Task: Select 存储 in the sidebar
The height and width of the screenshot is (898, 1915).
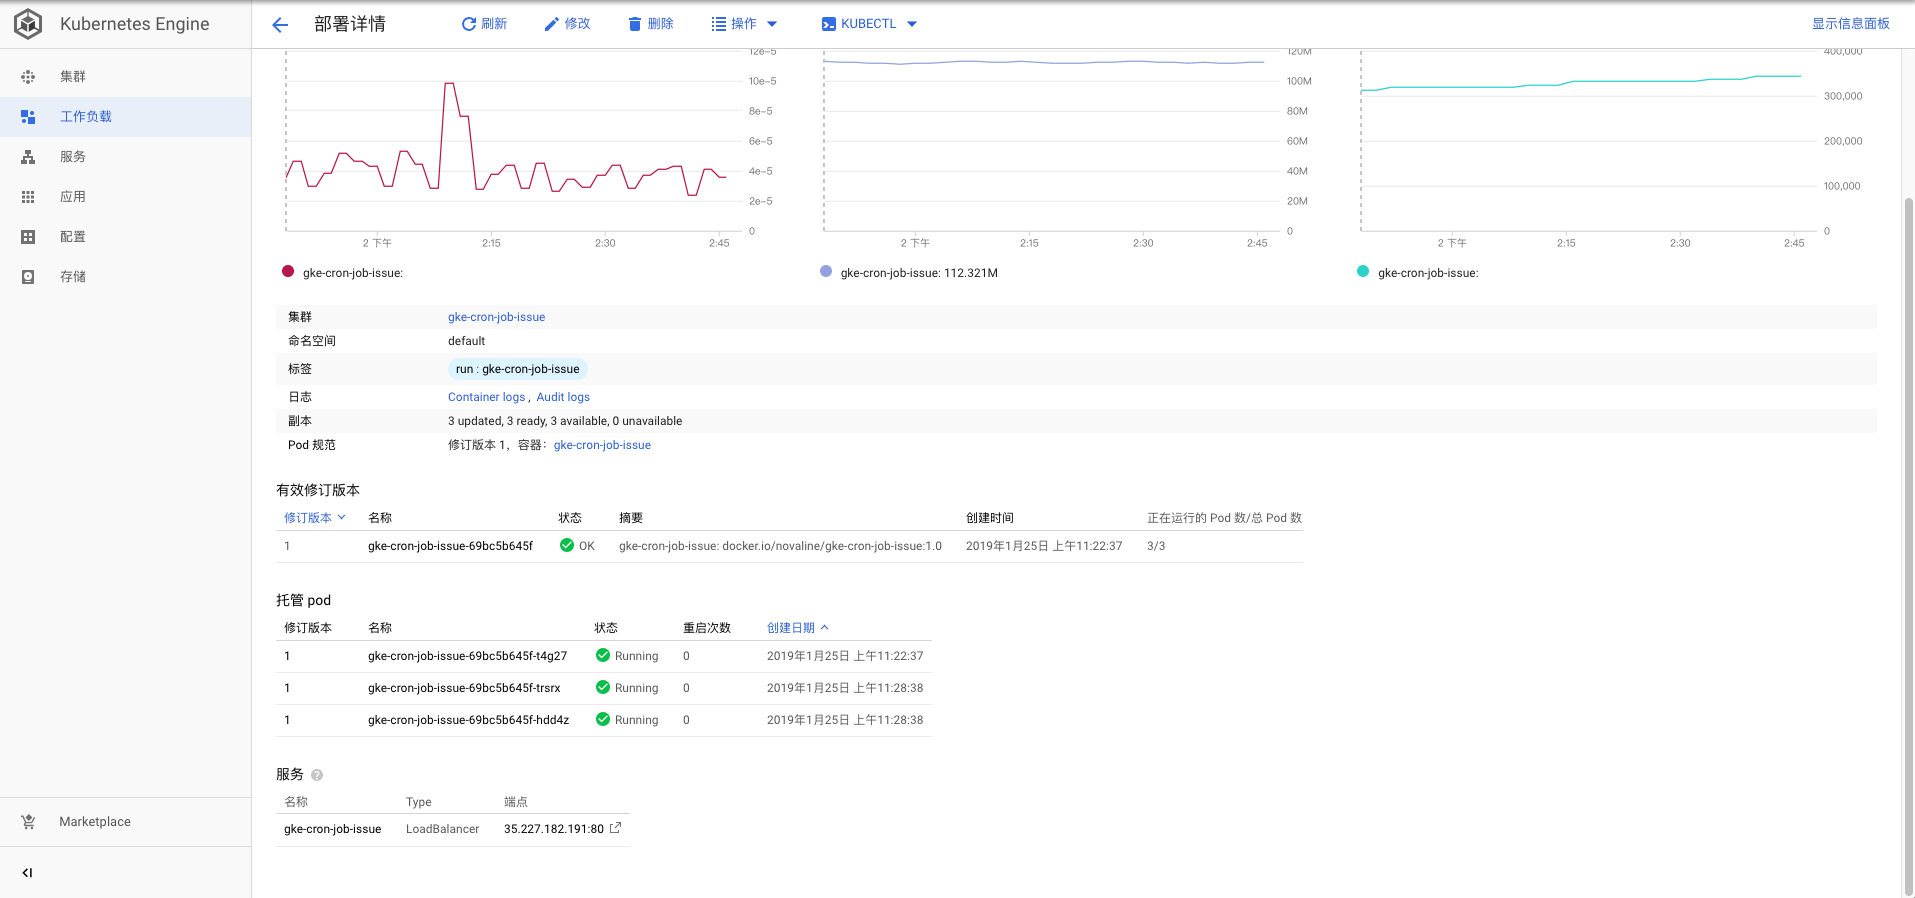Action: coord(126,277)
